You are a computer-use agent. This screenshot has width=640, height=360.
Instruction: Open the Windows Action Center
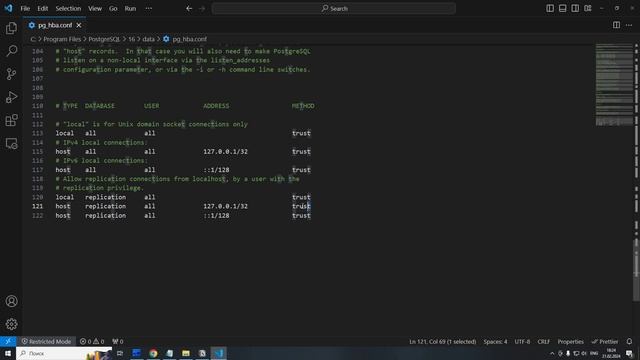tap(629, 353)
